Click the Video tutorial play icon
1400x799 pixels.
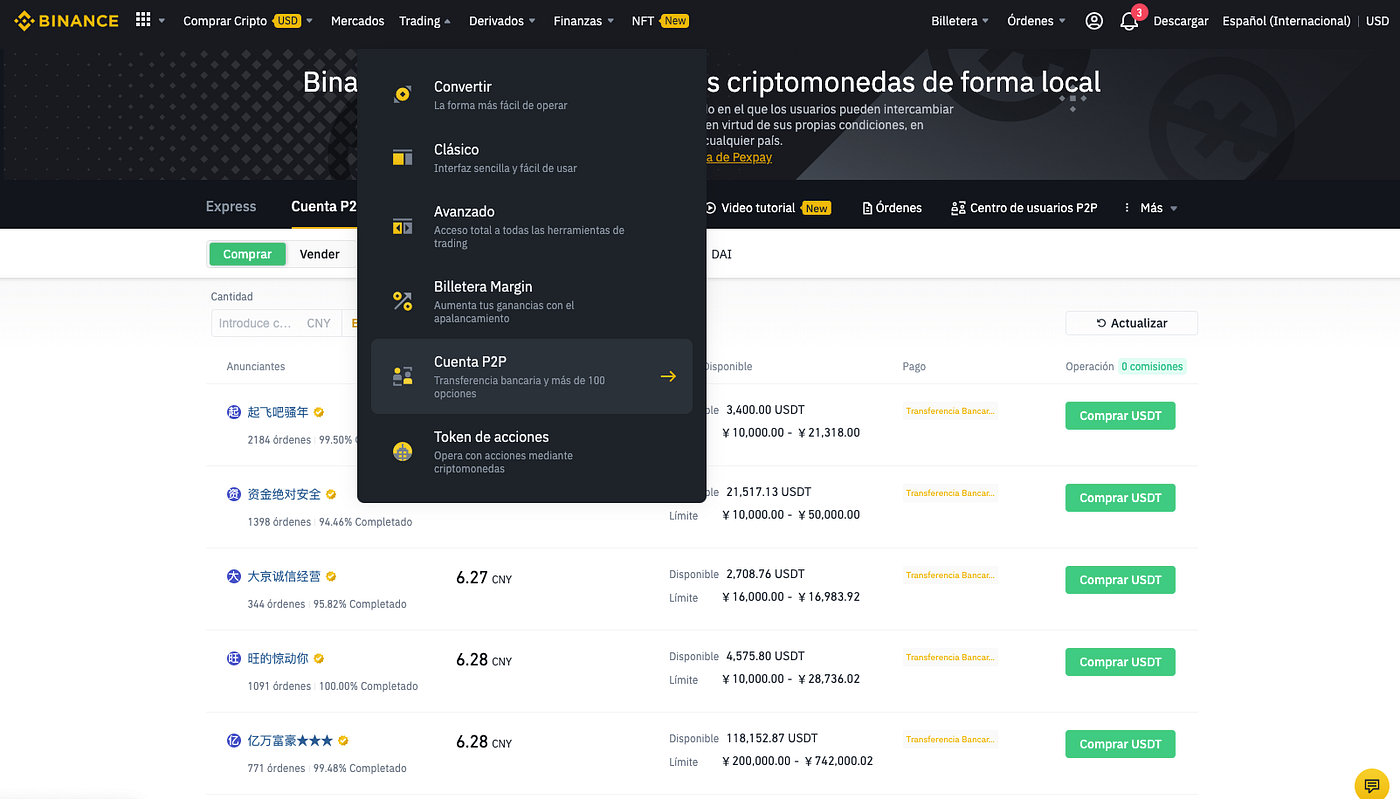(711, 208)
